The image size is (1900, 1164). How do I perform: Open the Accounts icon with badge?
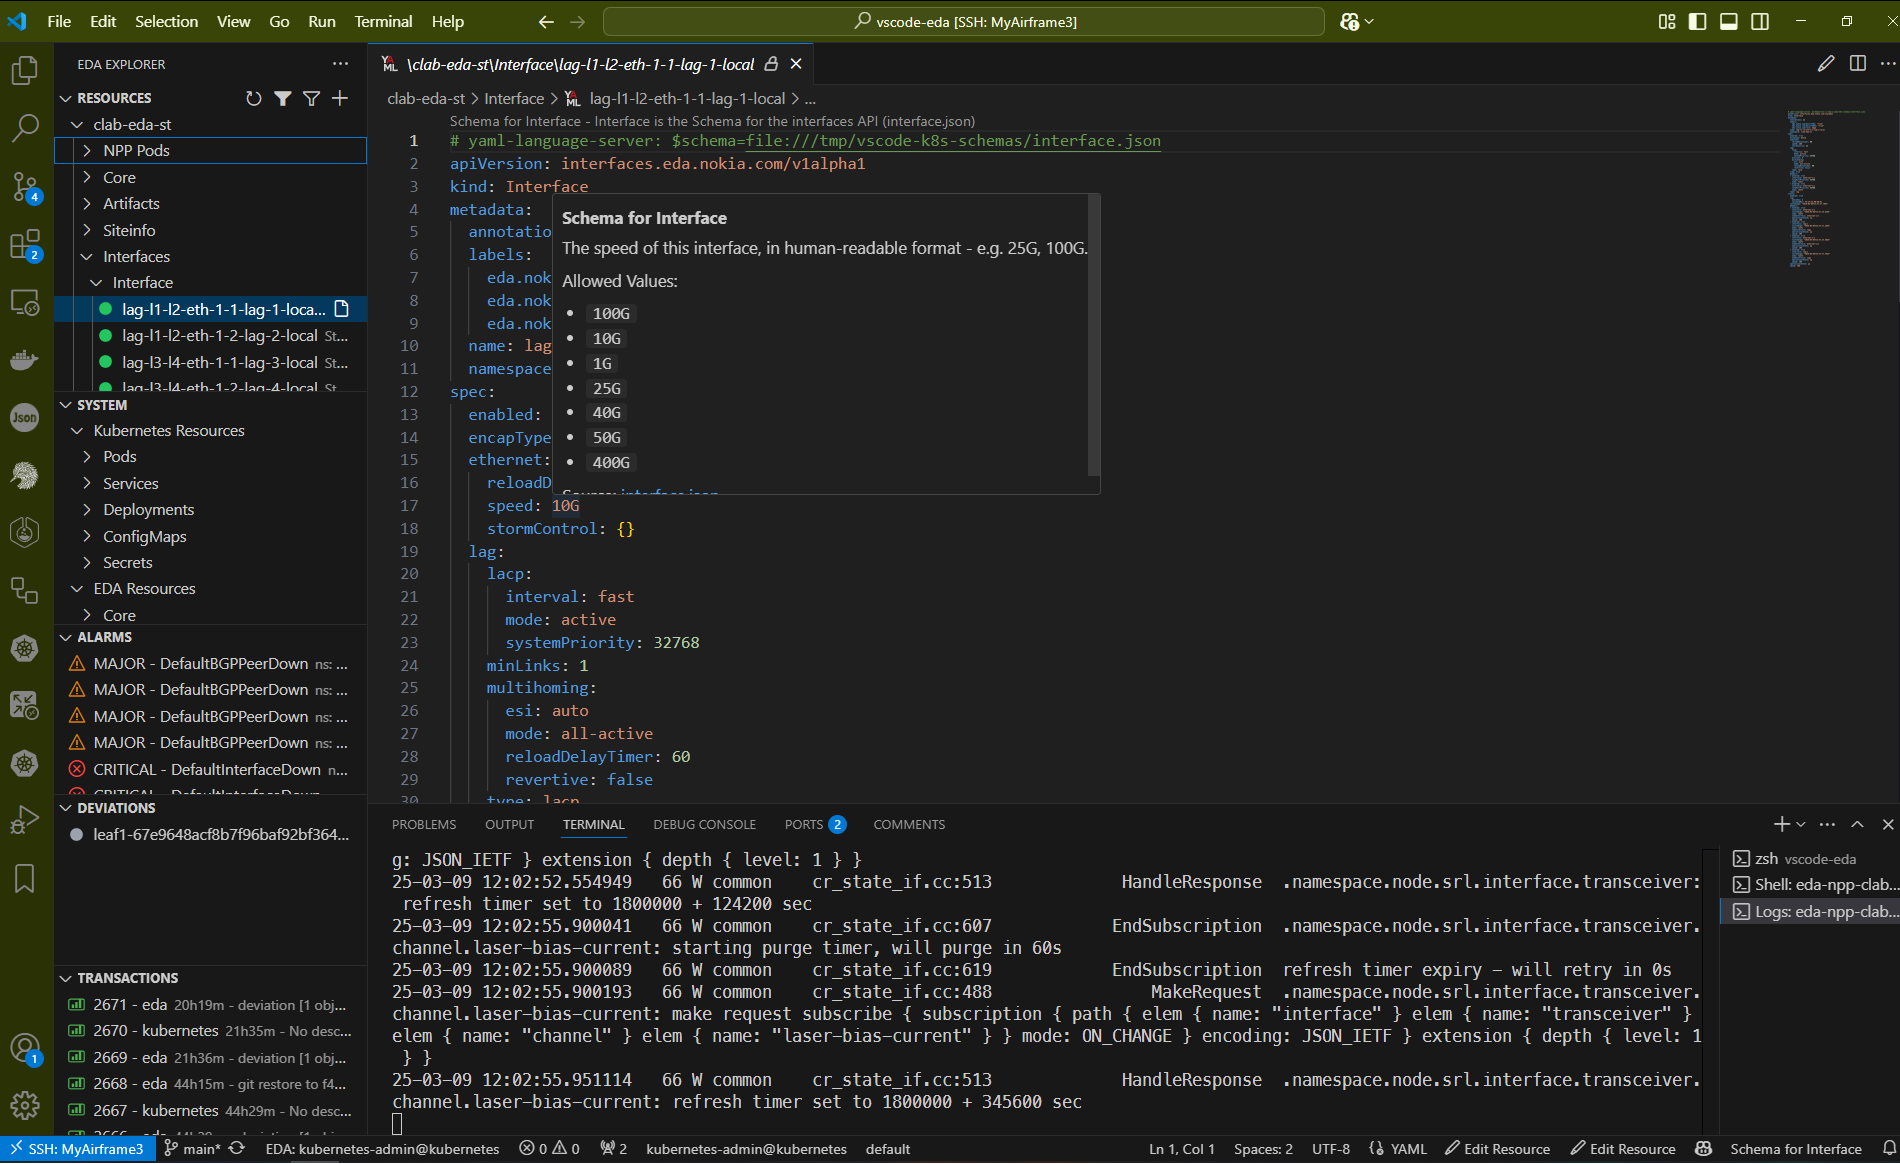25,1049
